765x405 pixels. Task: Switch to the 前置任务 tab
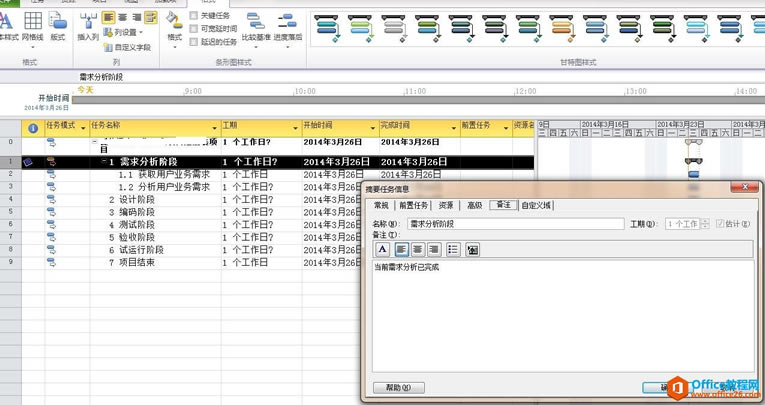click(413, 205)
